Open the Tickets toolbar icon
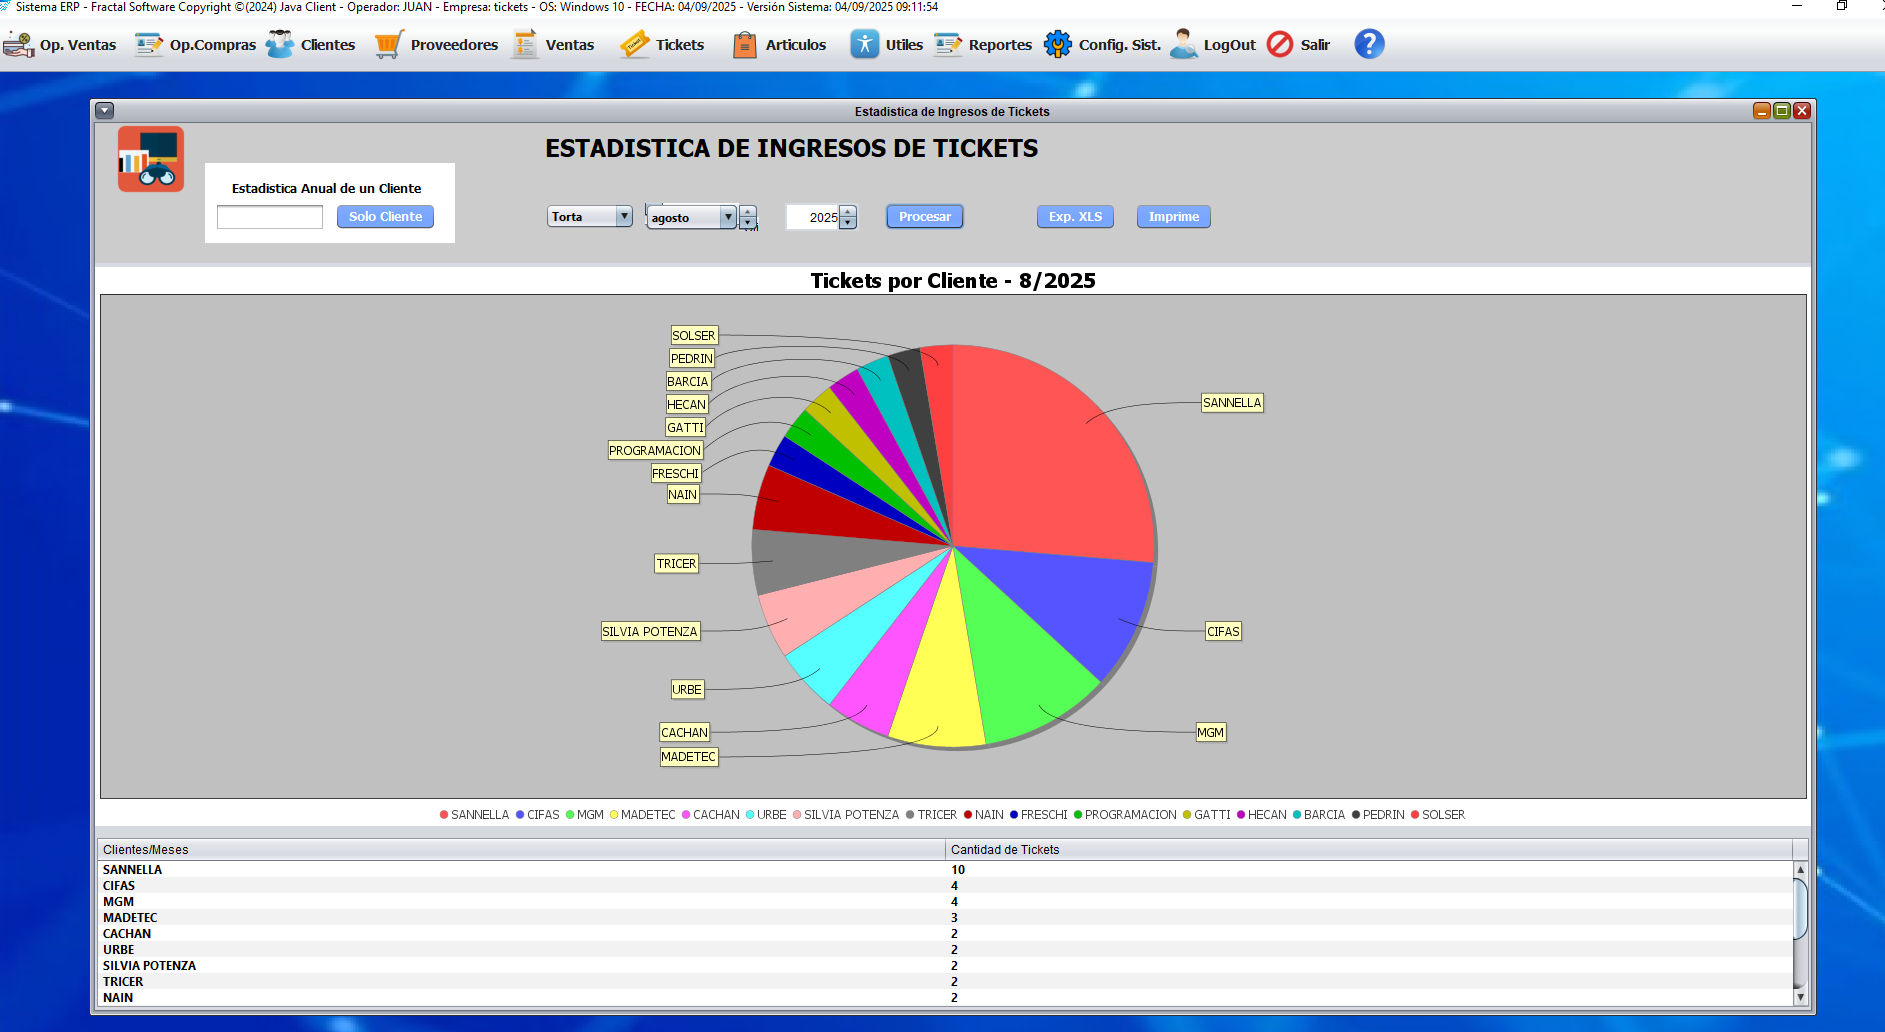The height and width of the screenshot is (1032, 1885). coord(634,45)
